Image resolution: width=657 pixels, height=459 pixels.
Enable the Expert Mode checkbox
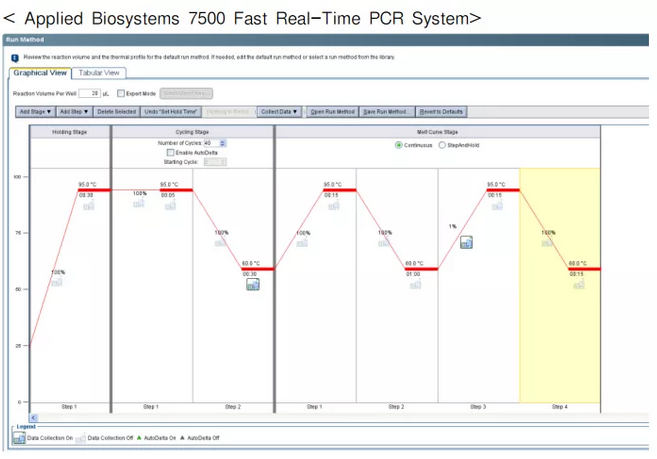(x=121, y=93)
